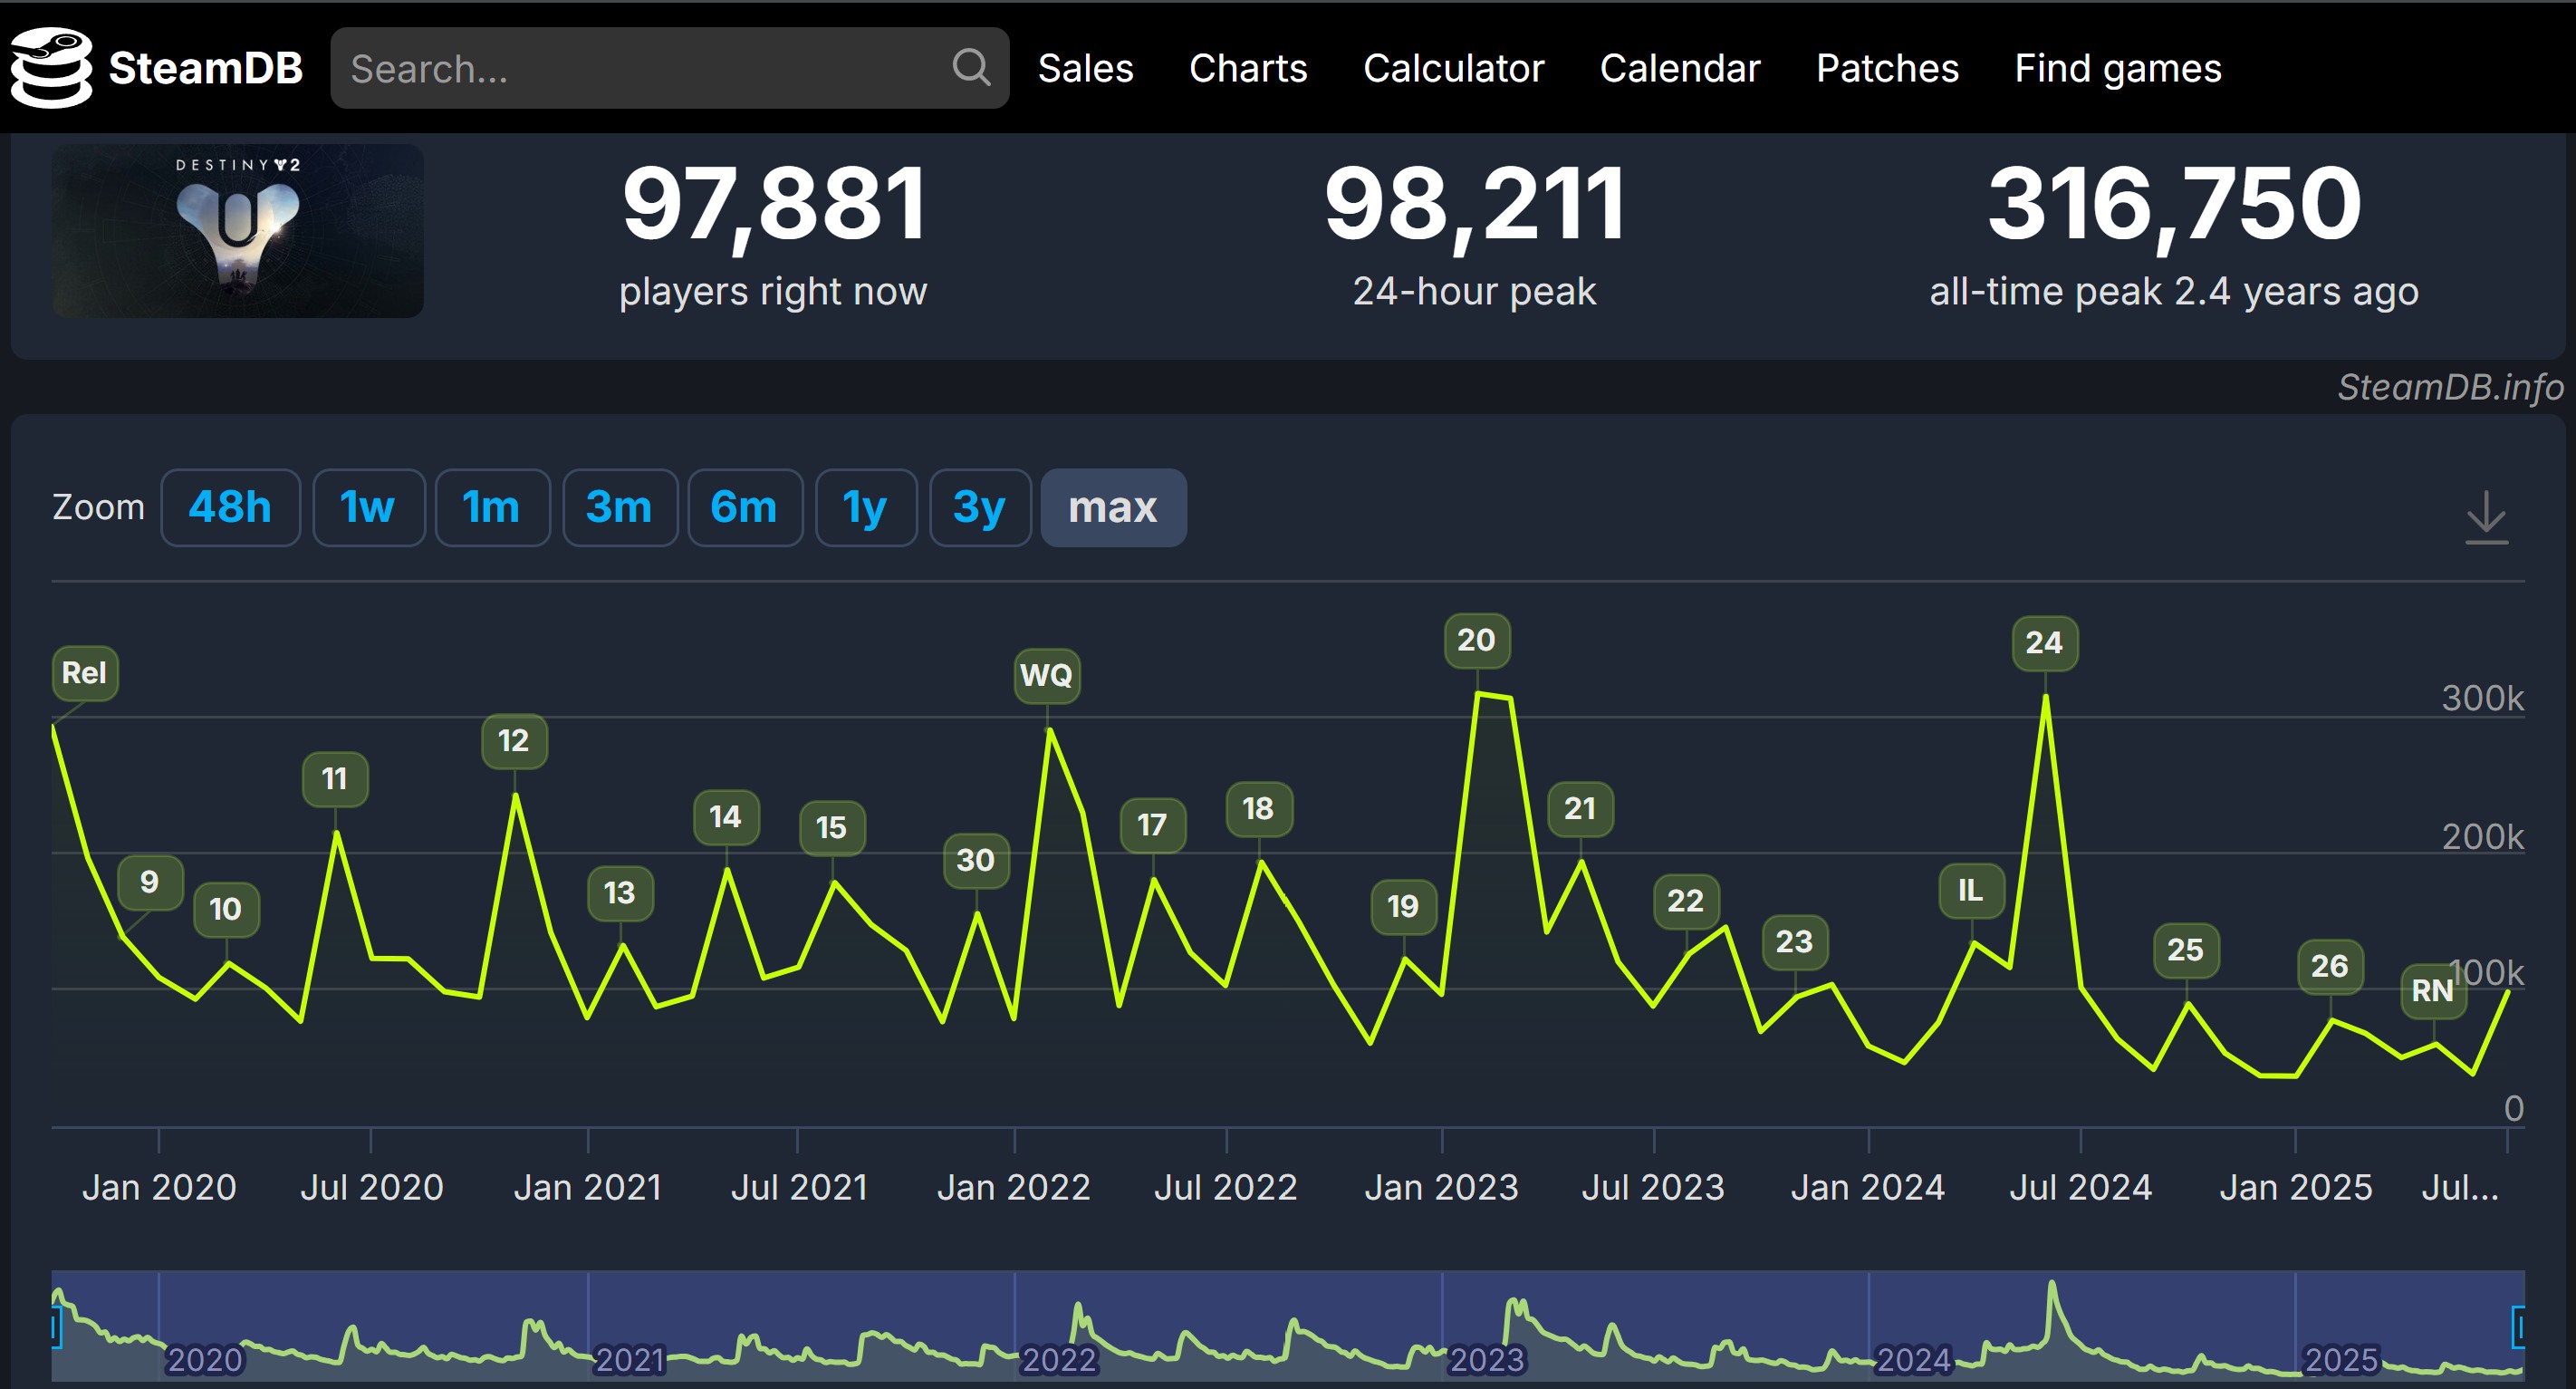Grab the right navigator range handle
The image size is (2576, 1389).
2519,1327
